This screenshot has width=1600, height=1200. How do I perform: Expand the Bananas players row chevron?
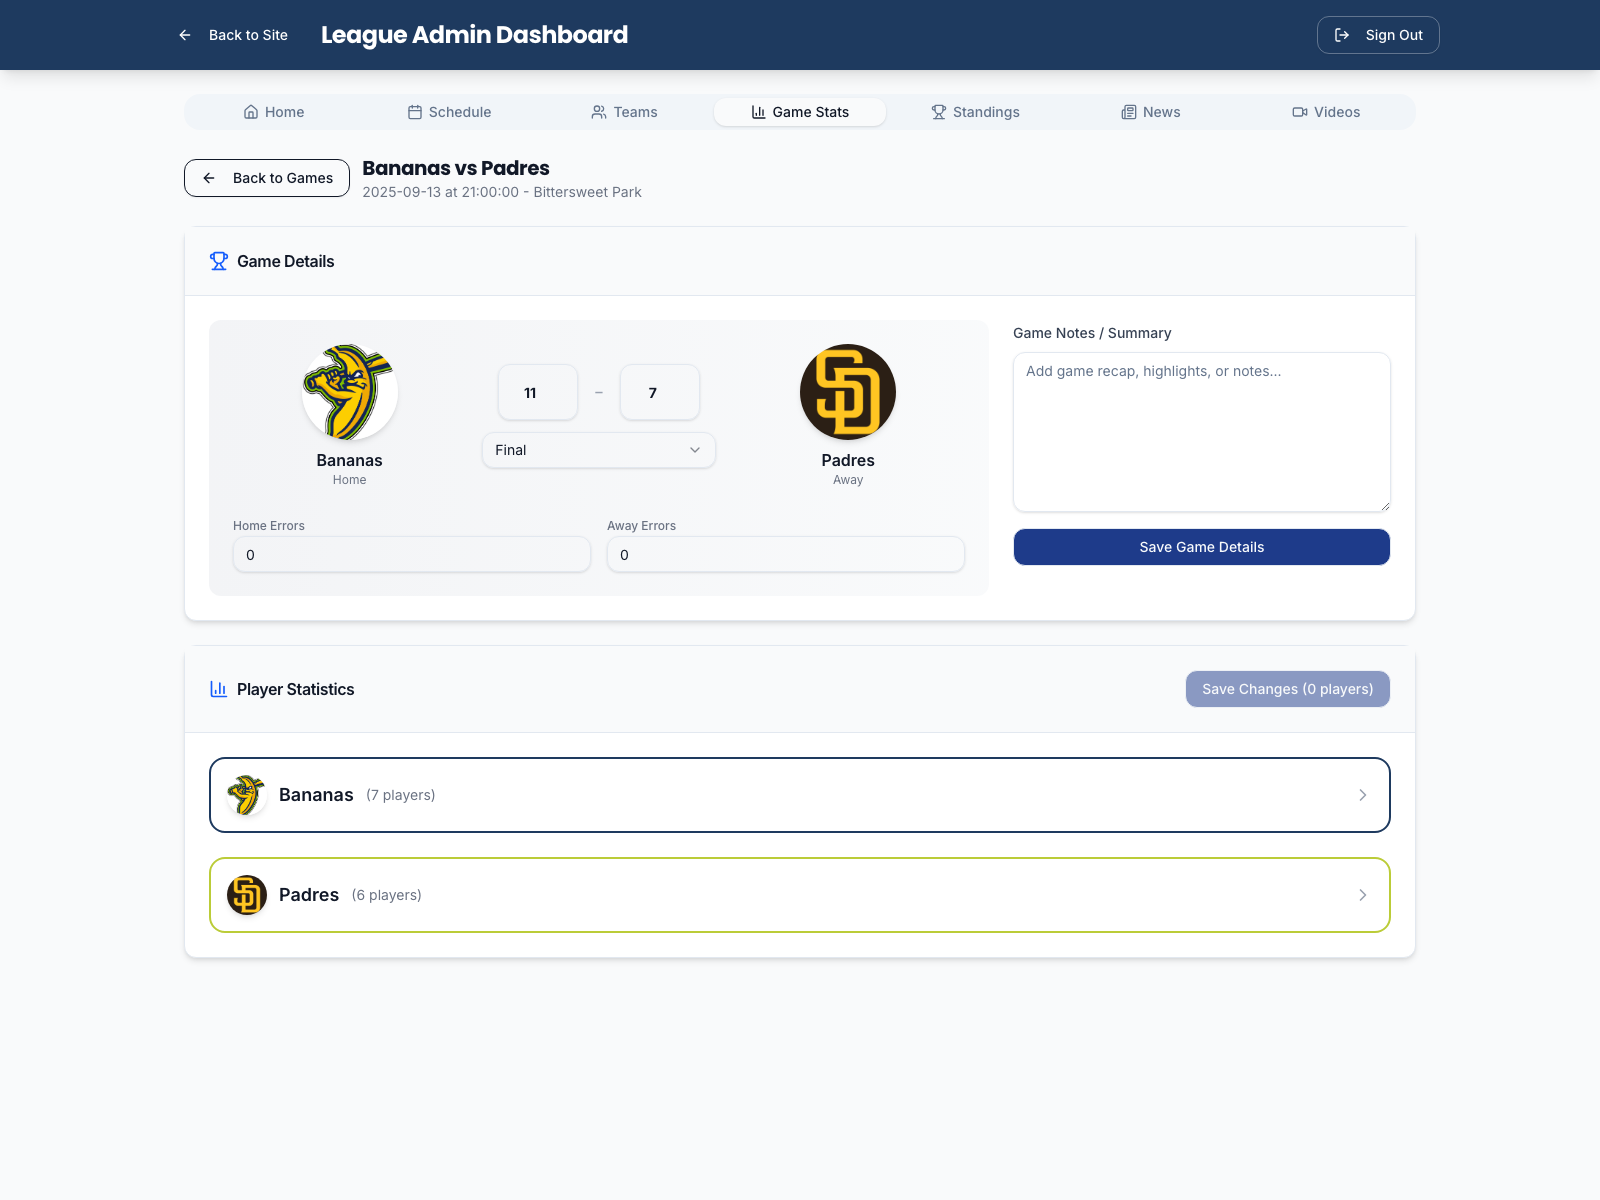[x=1362, y=795]
